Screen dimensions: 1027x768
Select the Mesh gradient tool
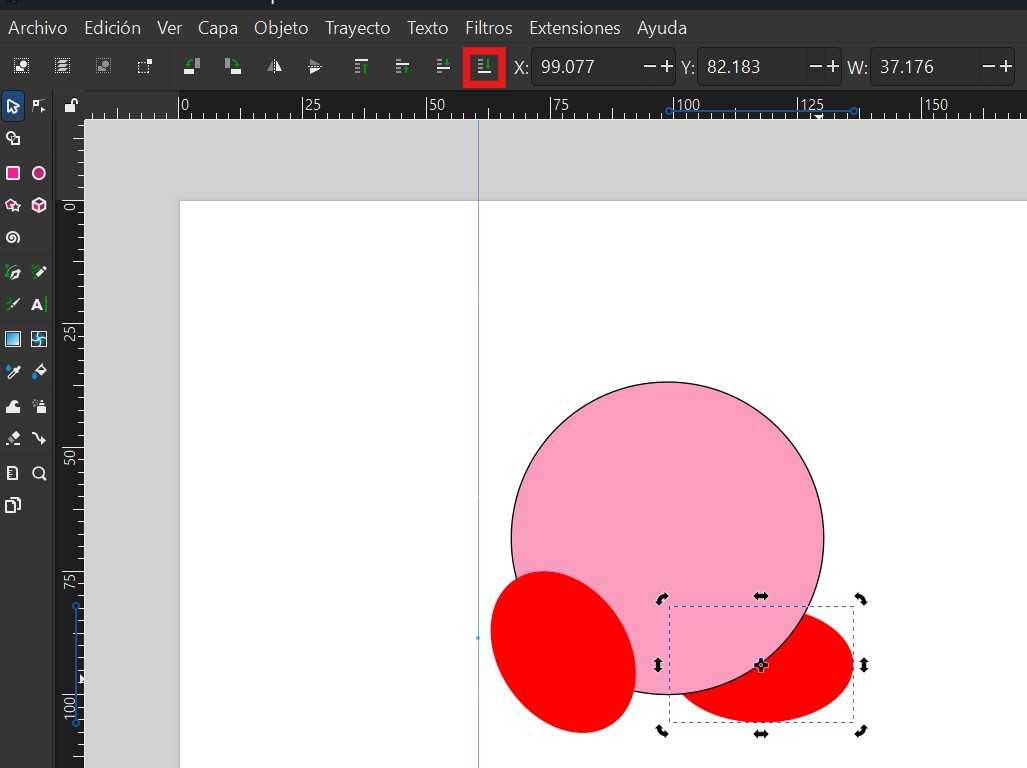(x=39, y=339)
